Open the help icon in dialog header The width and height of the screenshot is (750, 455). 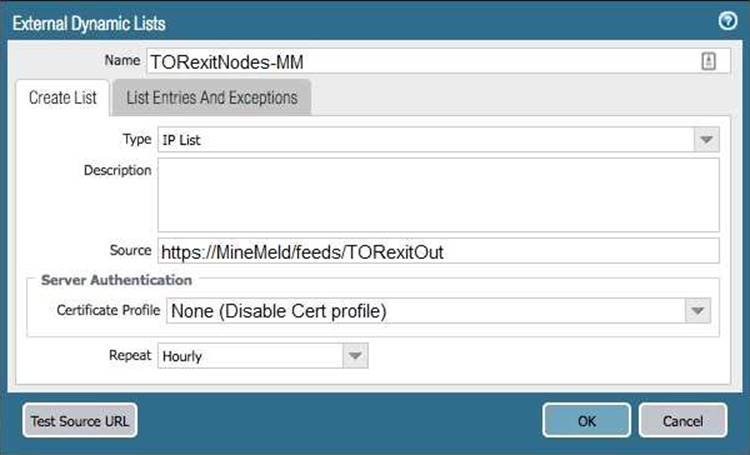tap(727, 21)
